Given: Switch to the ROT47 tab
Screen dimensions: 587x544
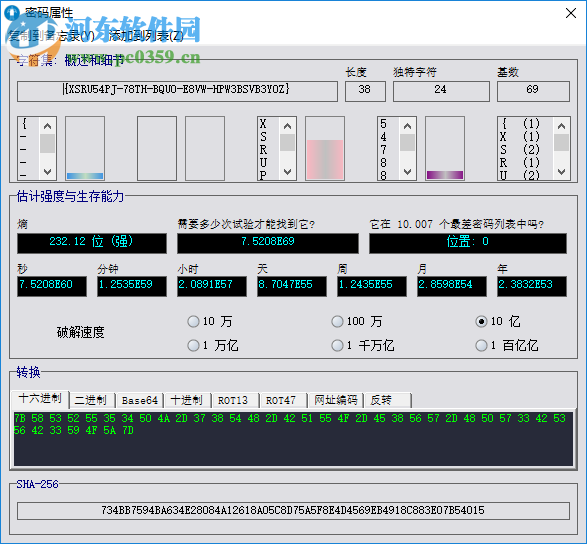Looking at the screenshot, I should point(283,400).
